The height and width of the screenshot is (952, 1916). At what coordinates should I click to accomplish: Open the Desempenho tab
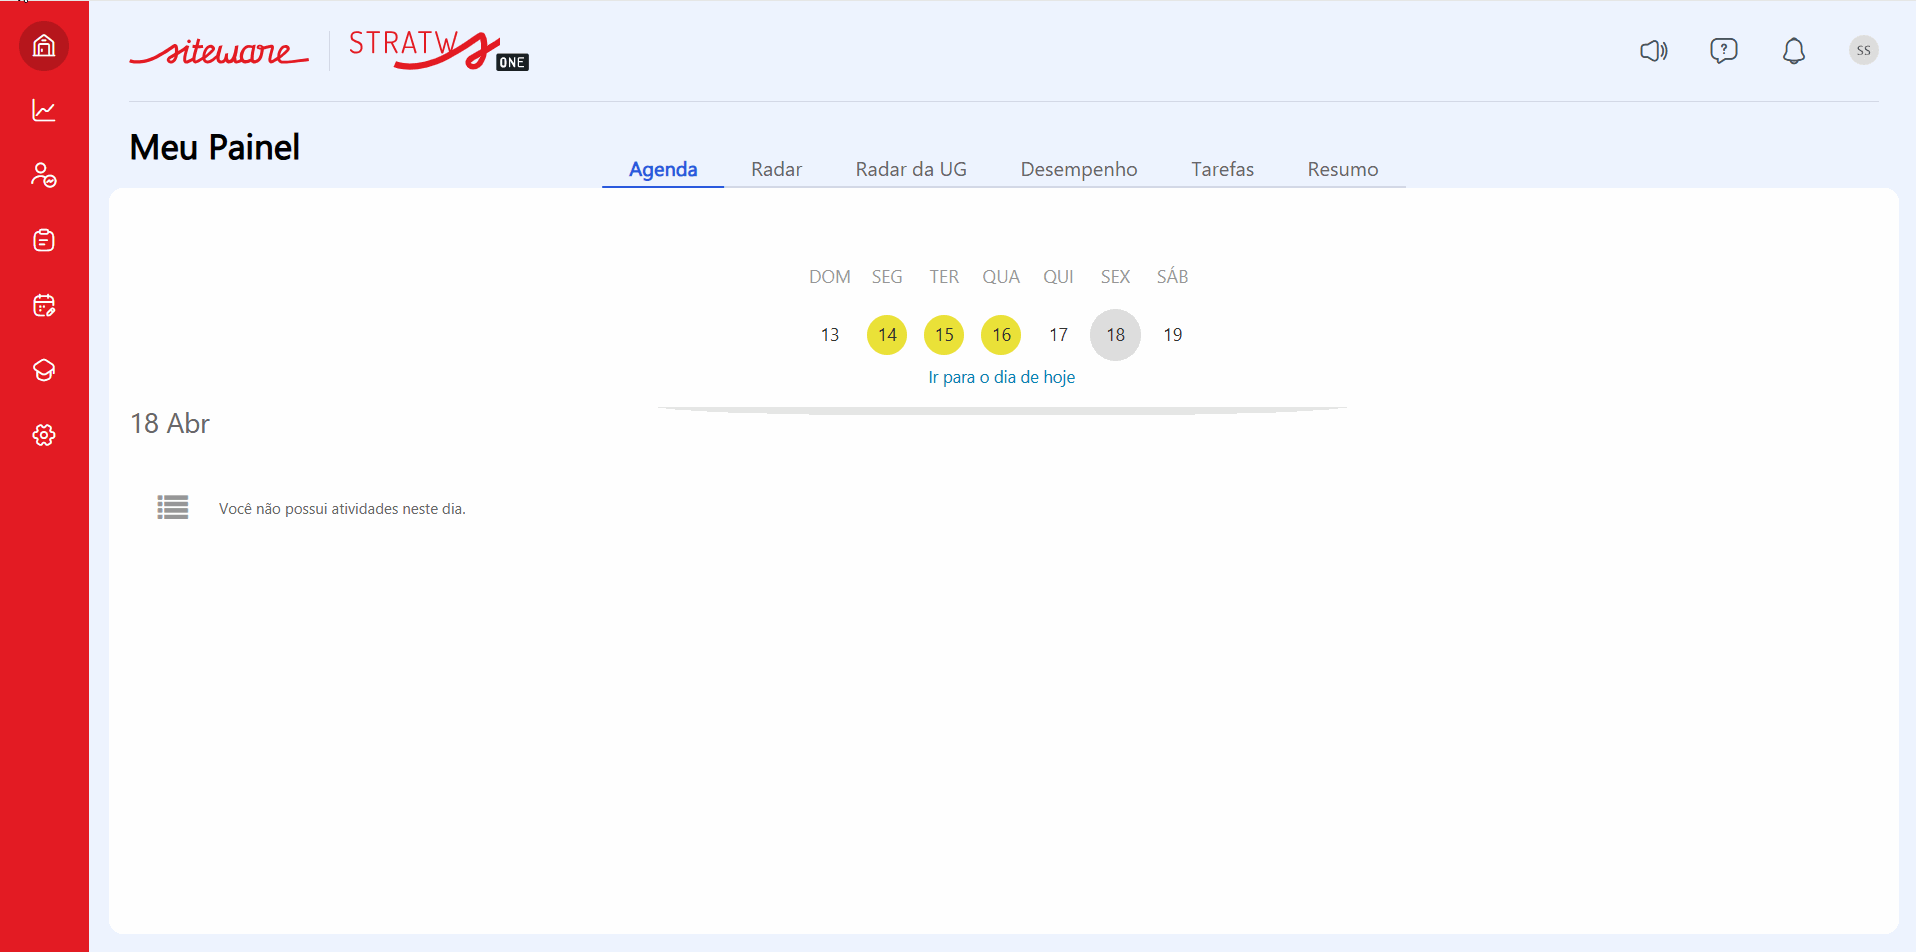tap(1079, 169)
